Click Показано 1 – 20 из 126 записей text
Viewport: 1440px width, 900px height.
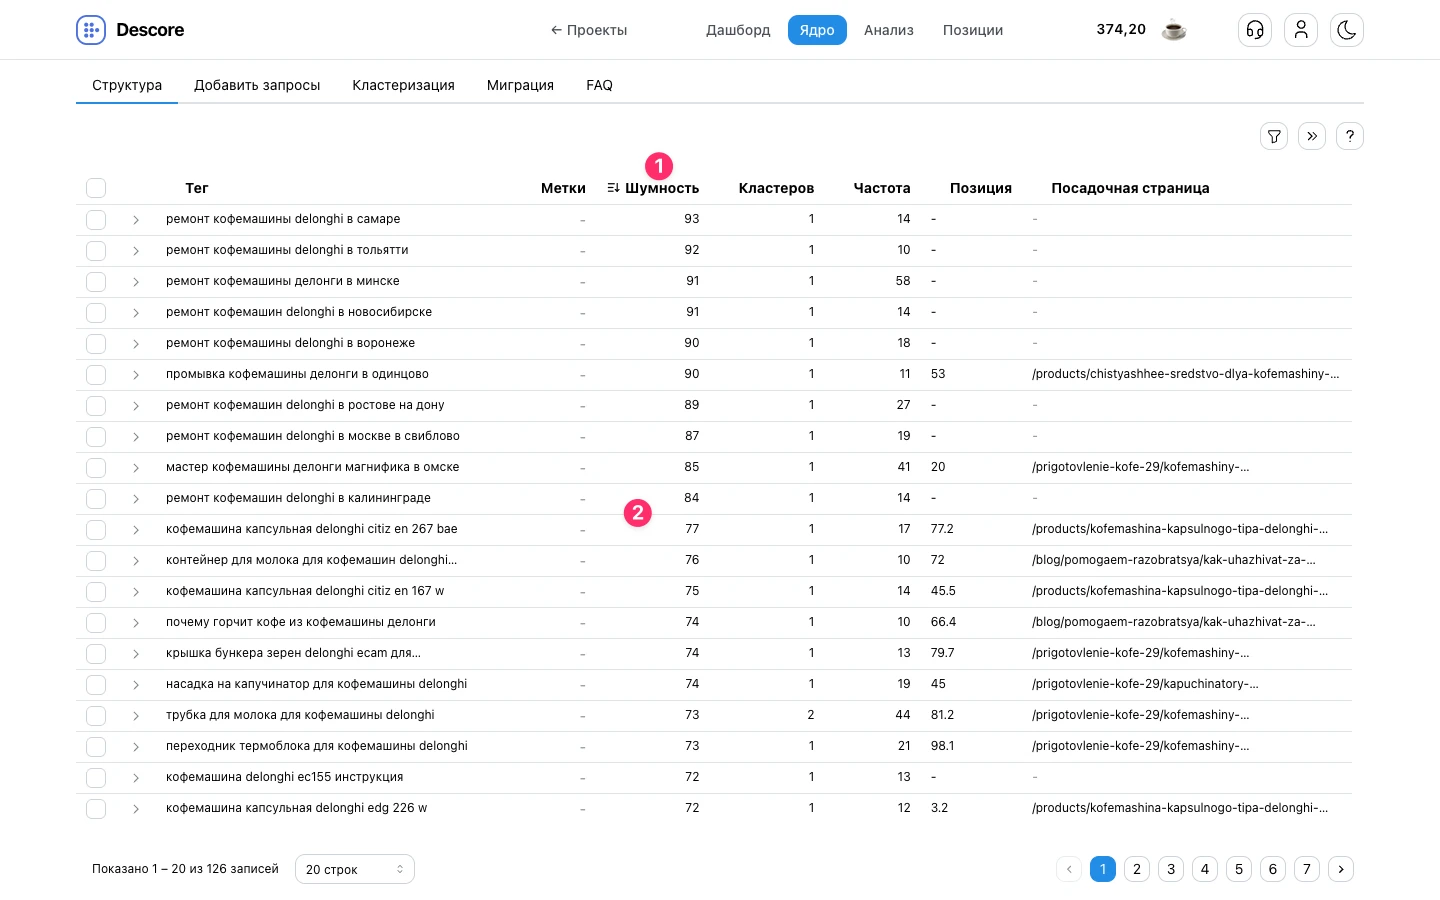(x=185, y=869)
